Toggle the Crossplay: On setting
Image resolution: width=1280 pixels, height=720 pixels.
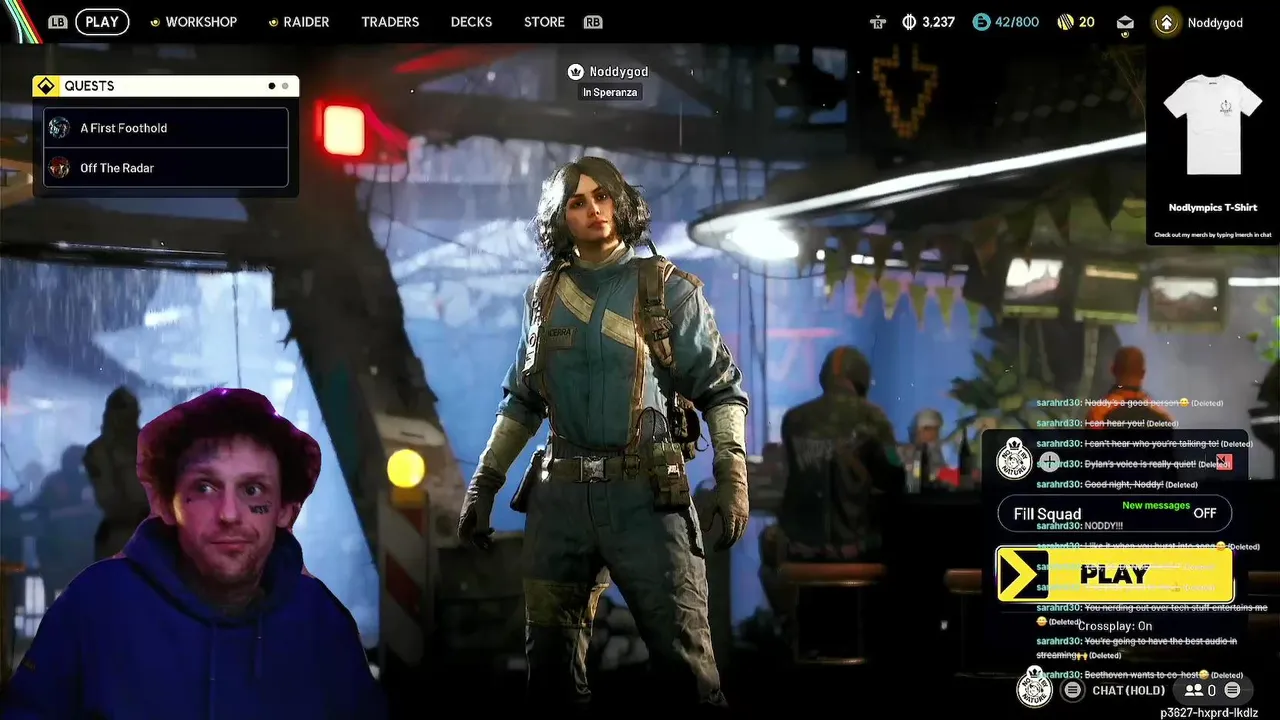1114,626
